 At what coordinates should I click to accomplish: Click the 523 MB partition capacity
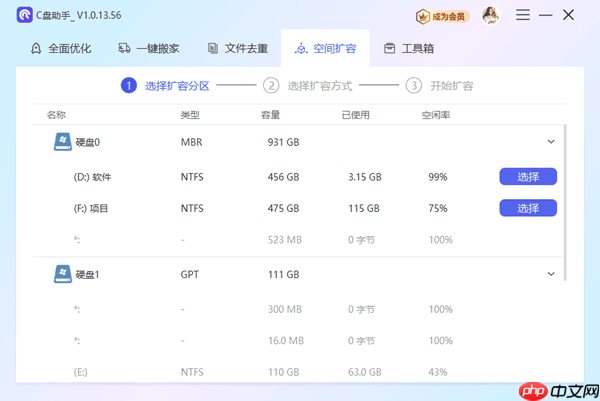click(x=285, y=240)
